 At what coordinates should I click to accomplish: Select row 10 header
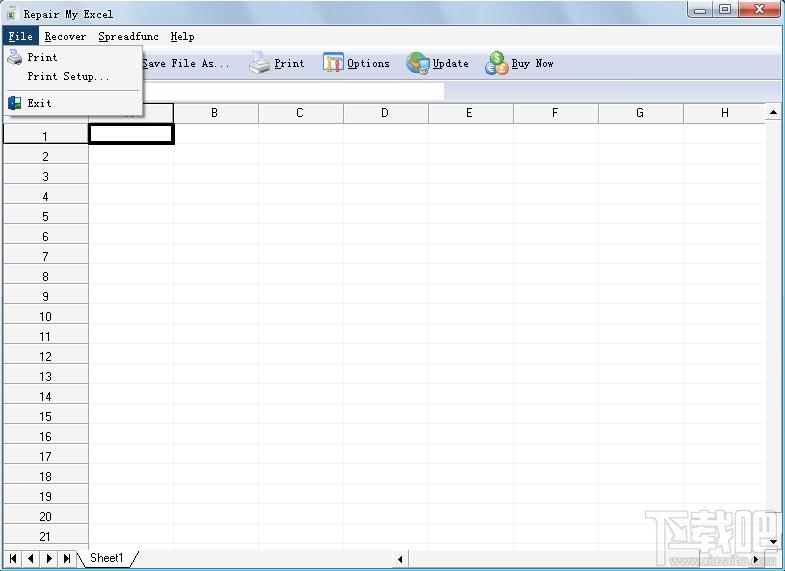click(46, 314)
